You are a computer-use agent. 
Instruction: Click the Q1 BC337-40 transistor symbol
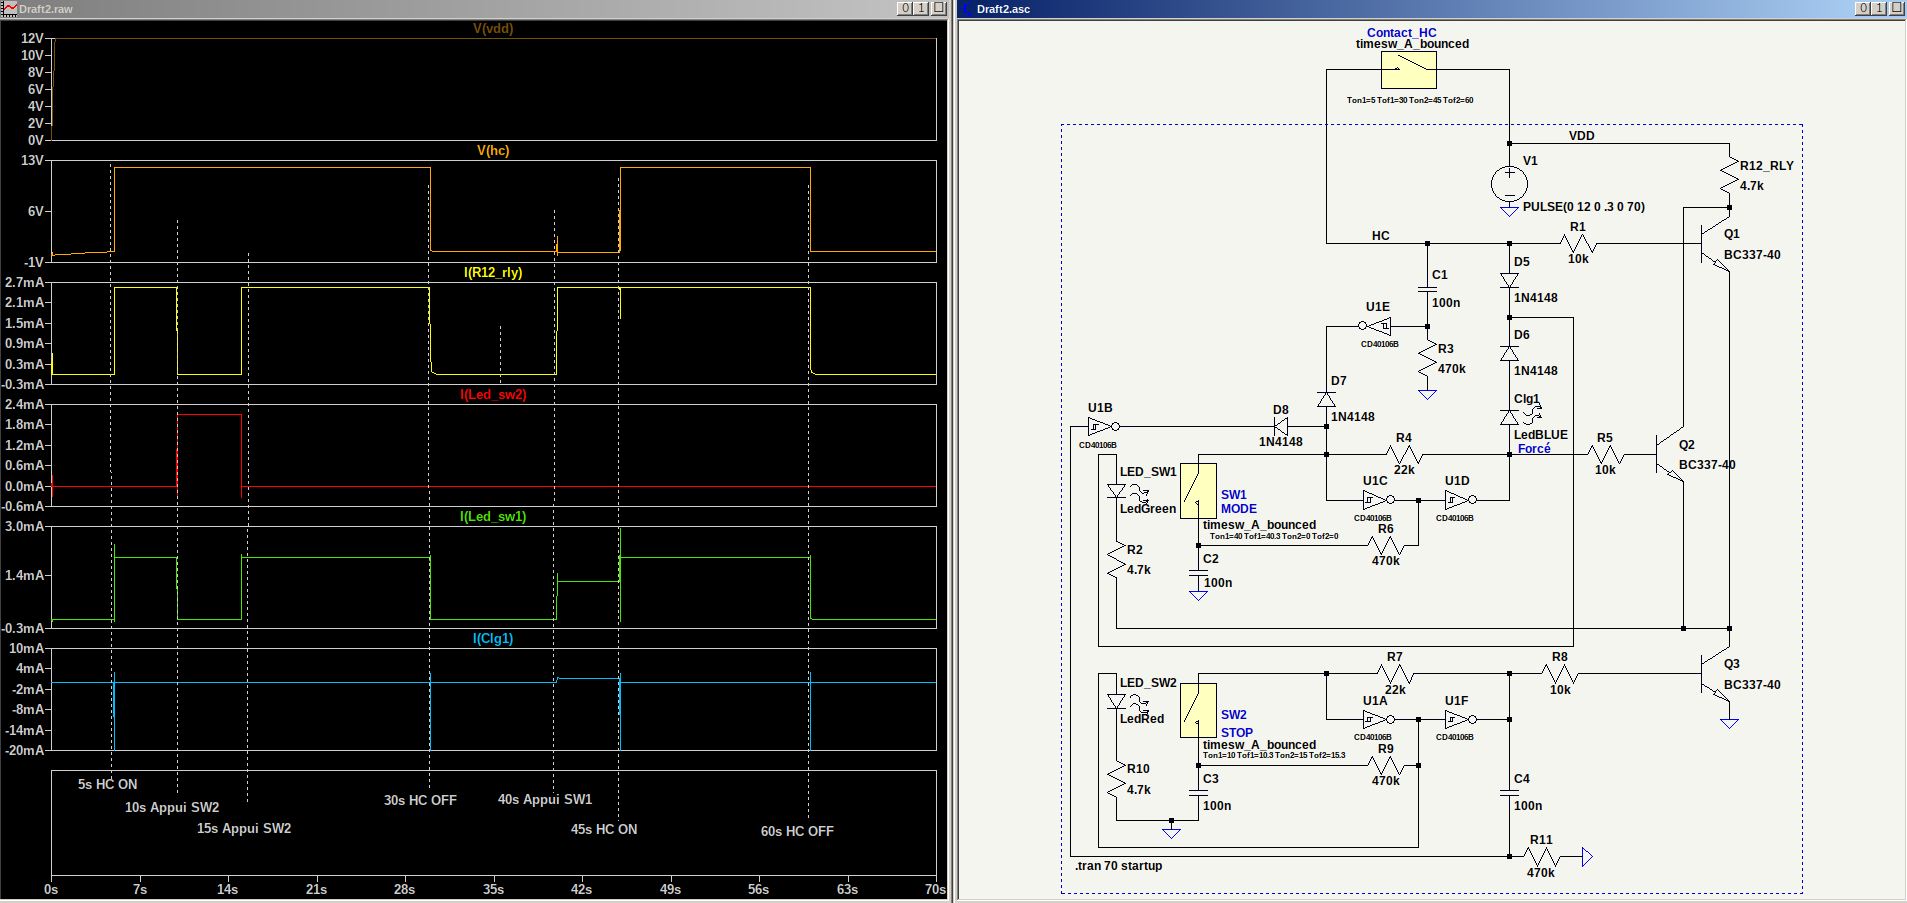1712,243
